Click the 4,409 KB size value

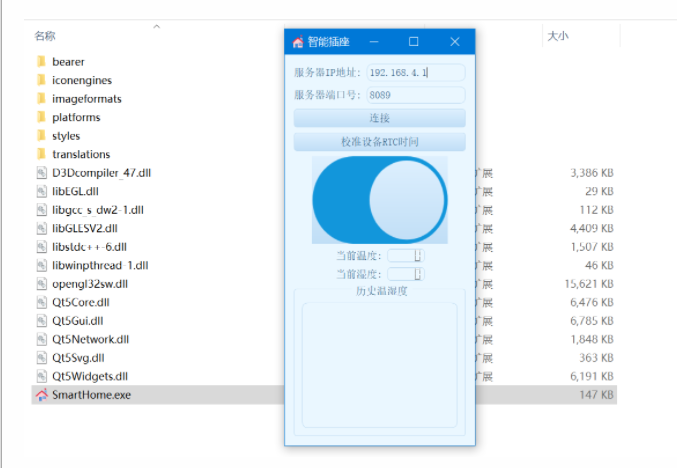[592, 228]
